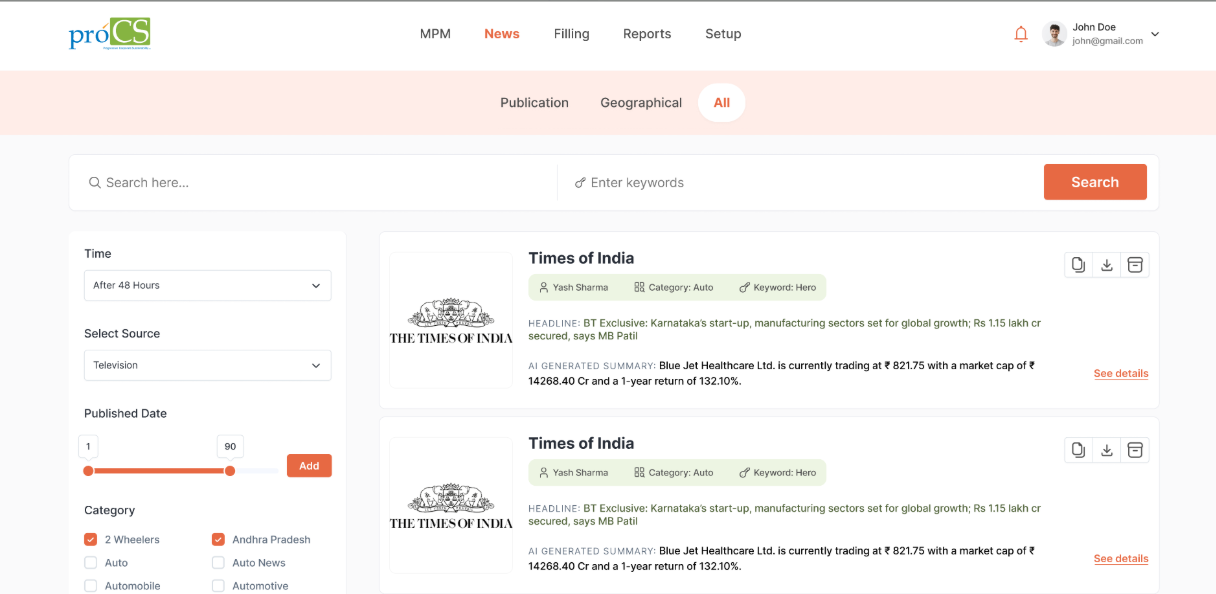Open See details for first article

coord(1121,374)
